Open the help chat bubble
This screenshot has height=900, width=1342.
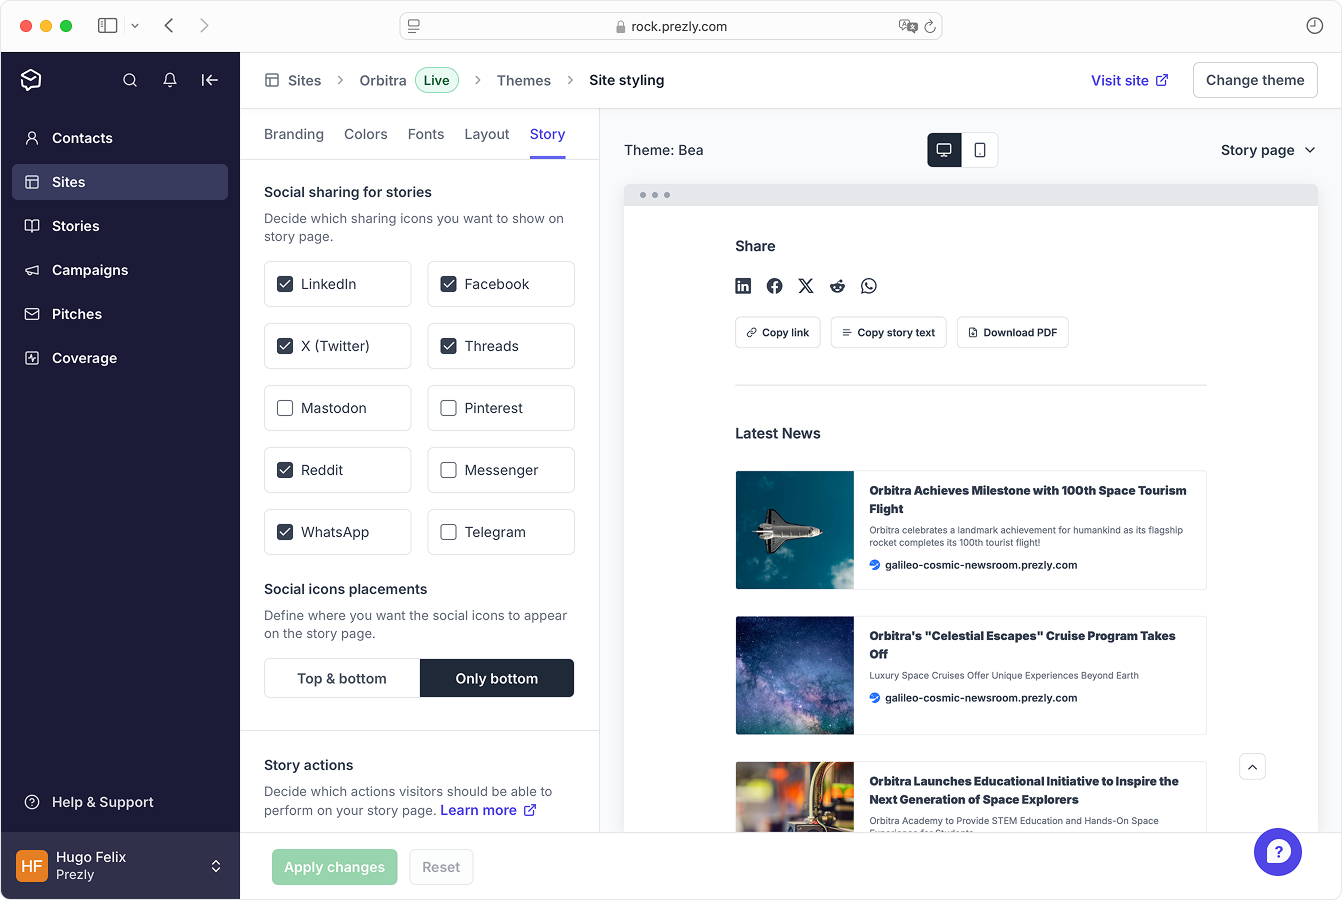coord(1278,852)
